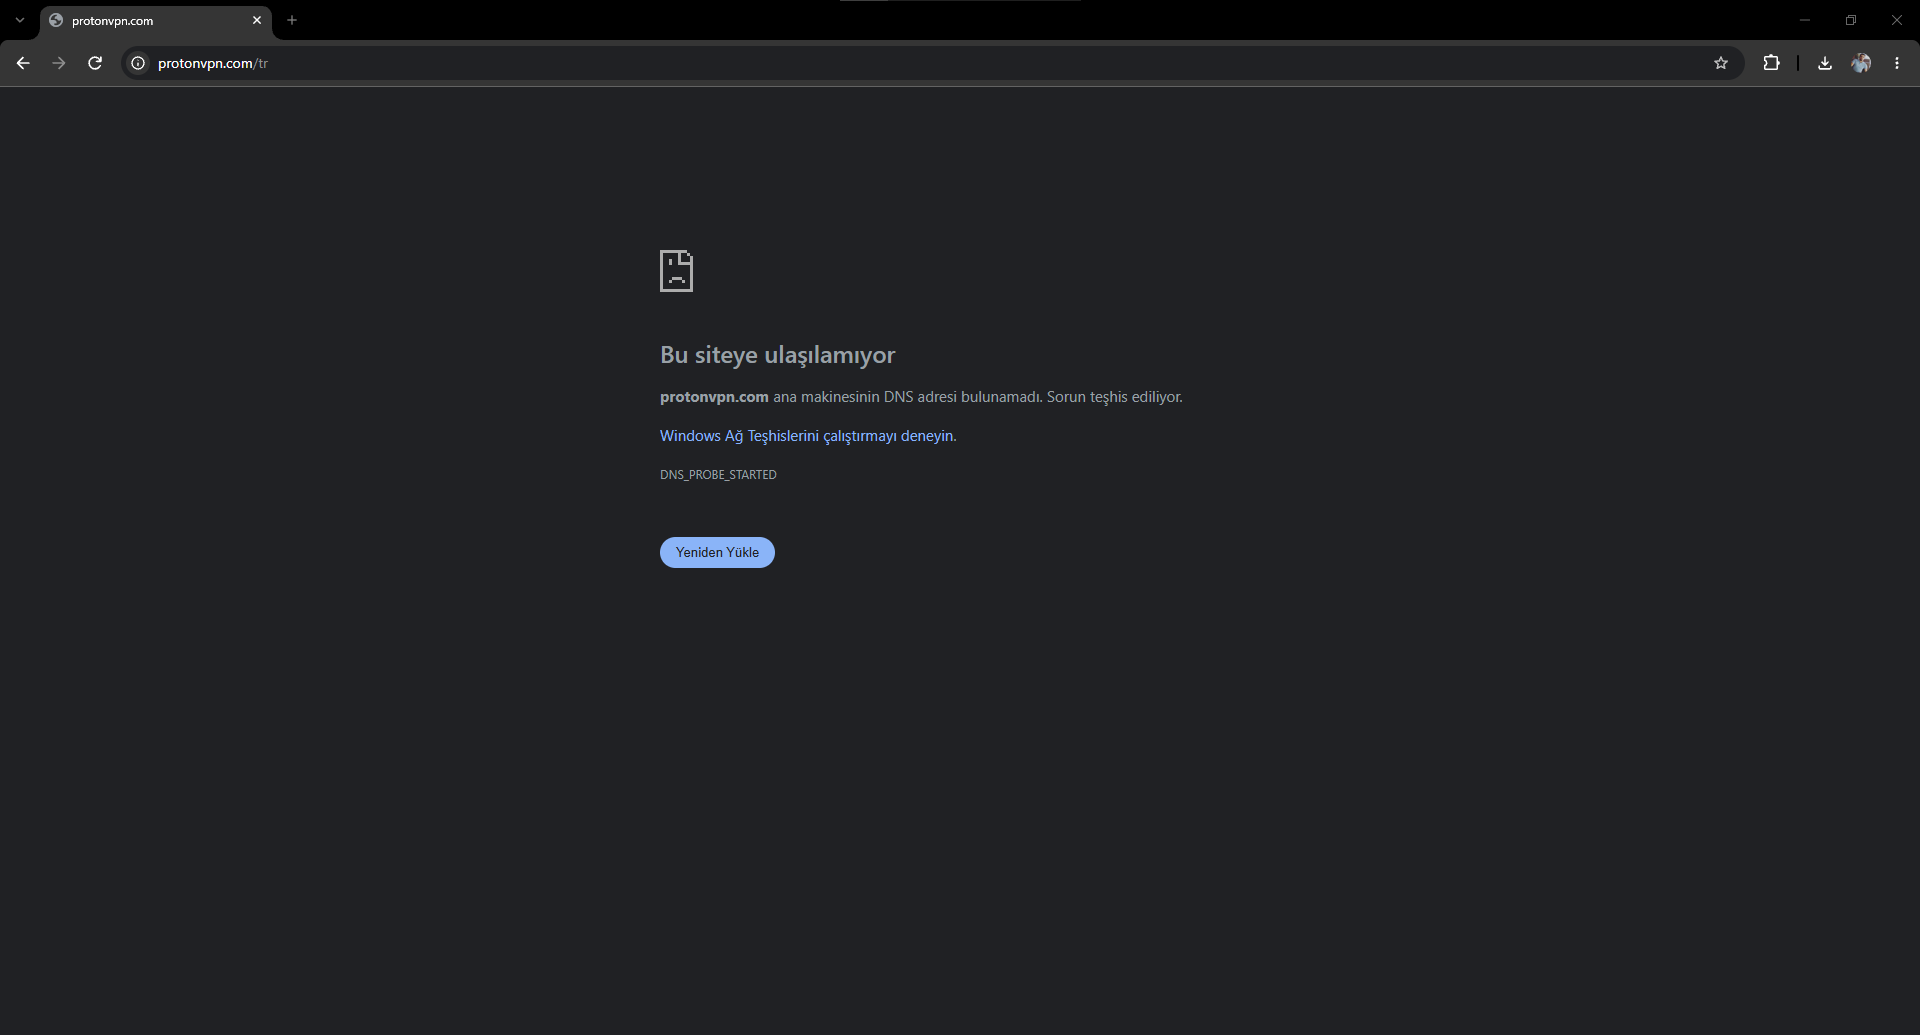Bookmark this page with the star icon
This screenshot has height=1035, width=1920.
(x=1721, y=63)
